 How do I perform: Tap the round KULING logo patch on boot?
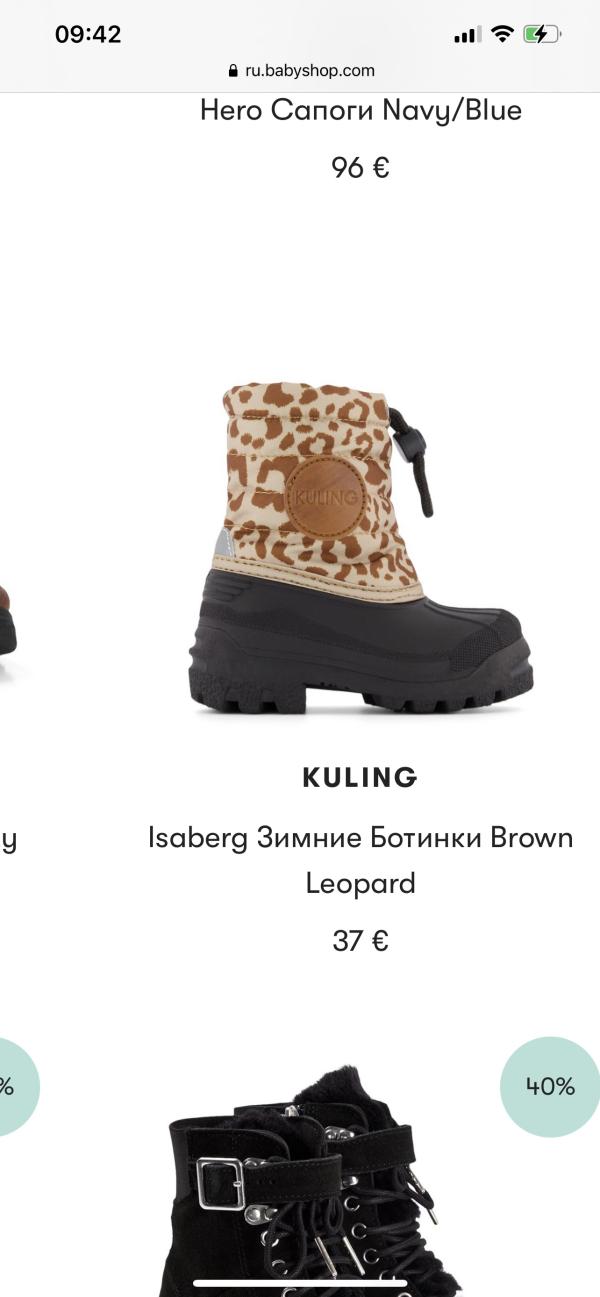pyautogui.click(x=323, y=497)
